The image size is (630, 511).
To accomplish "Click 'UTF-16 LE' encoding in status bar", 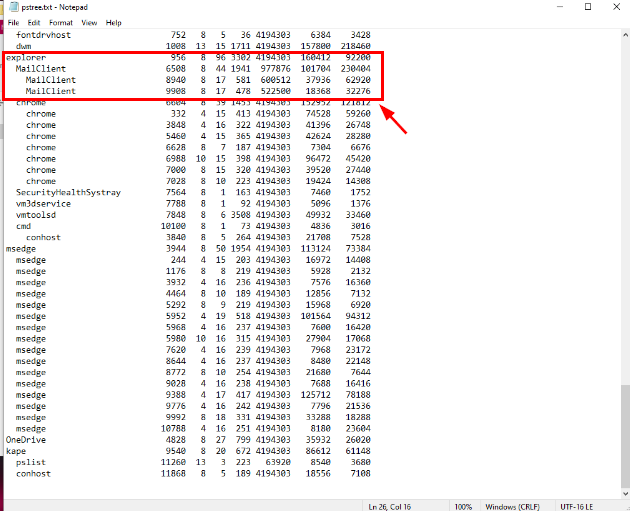I will 577,507.
